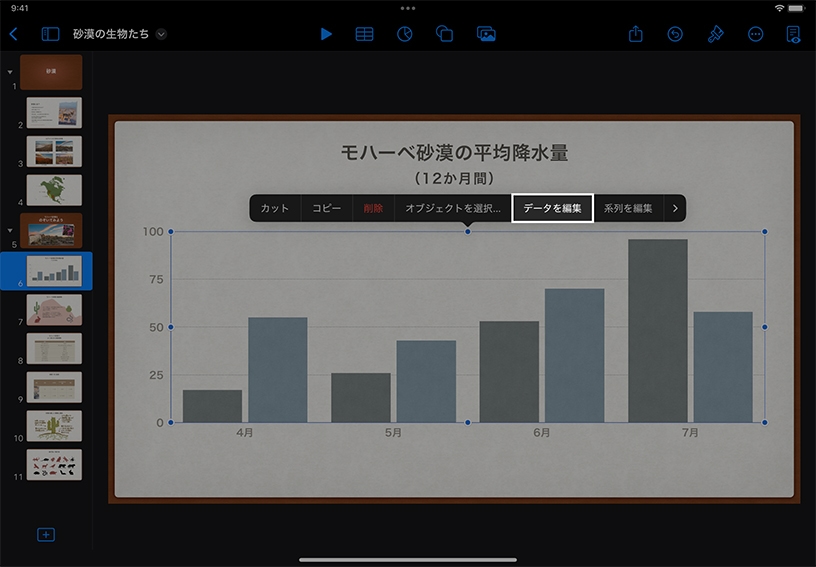Viewport: 816px width, 567px height.
Task: Toggle the slide navigator sidebar icon
Action: [x=50, y=34]
